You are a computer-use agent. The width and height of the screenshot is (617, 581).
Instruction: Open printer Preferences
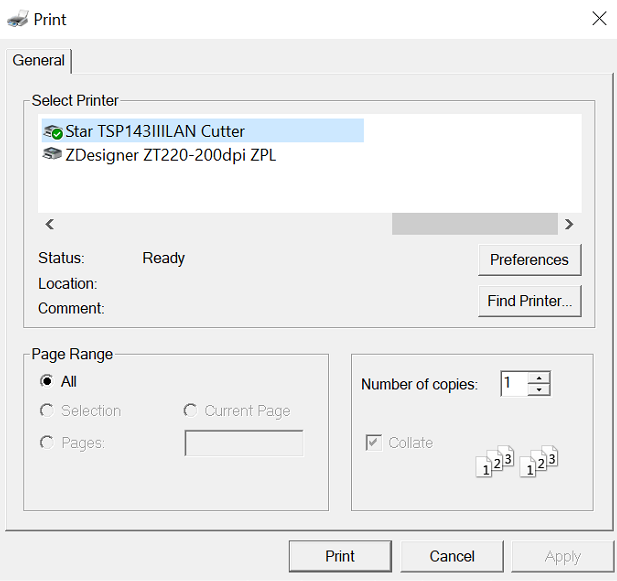click(529, 259)
